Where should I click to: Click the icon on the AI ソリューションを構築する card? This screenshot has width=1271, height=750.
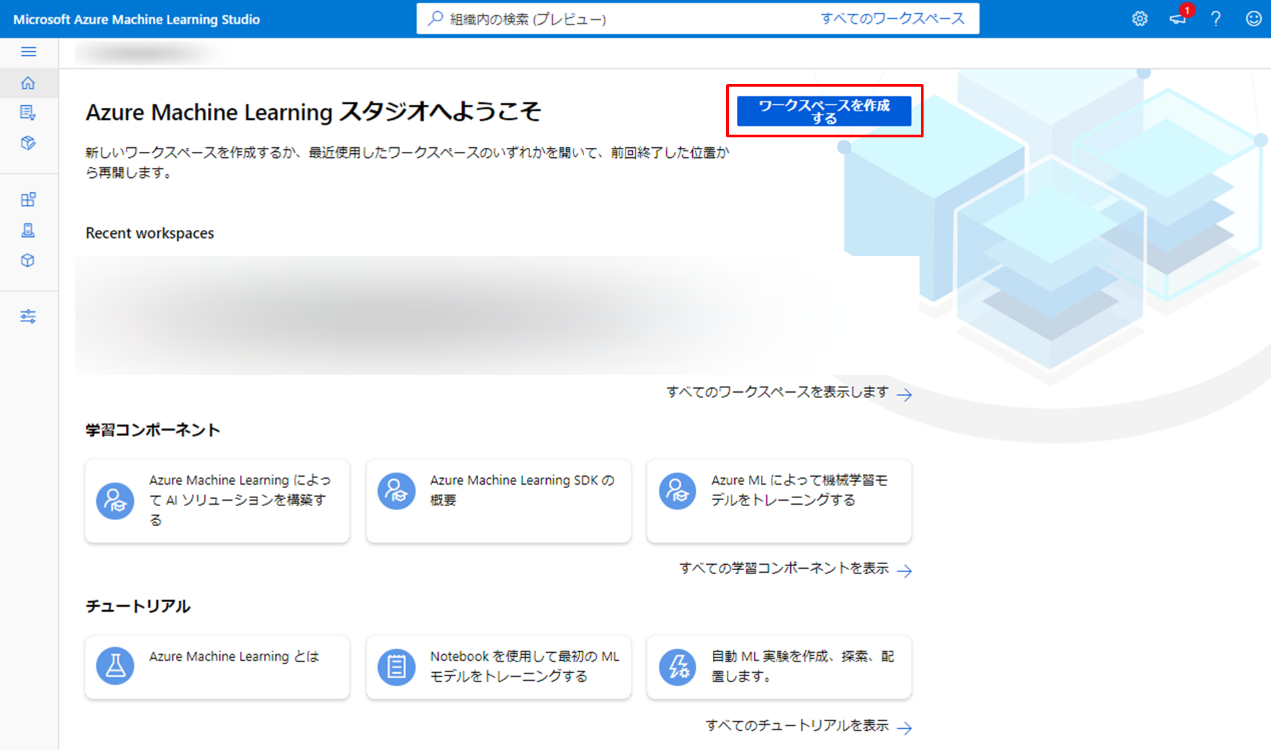pos(115,501)
